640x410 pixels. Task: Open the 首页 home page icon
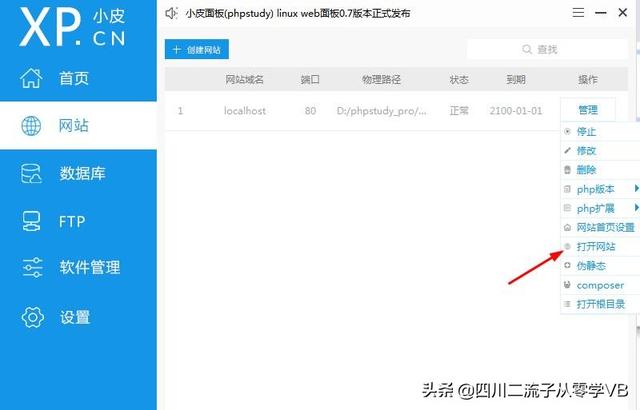(x=32, y=78)
